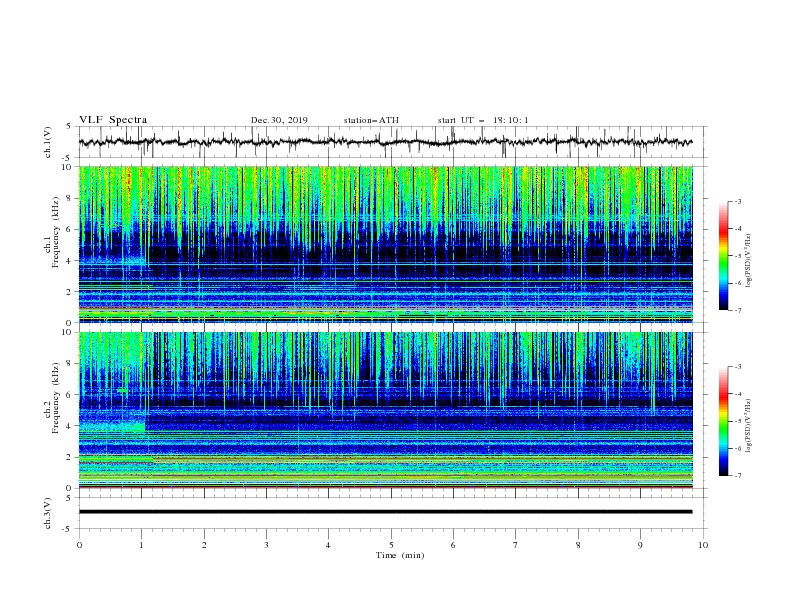This screenshot has width=792, height=612.
Task: Click the ch.2 spectrogram plot
Action: click(385, 410)
